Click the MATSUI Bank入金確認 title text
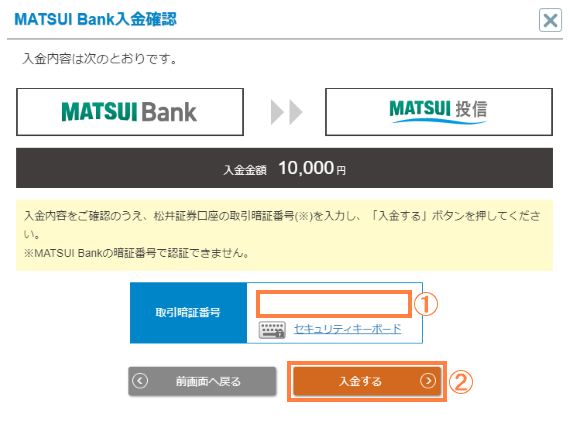The width and height of the screenshot is (570, 421). click(x=95, y=19)
